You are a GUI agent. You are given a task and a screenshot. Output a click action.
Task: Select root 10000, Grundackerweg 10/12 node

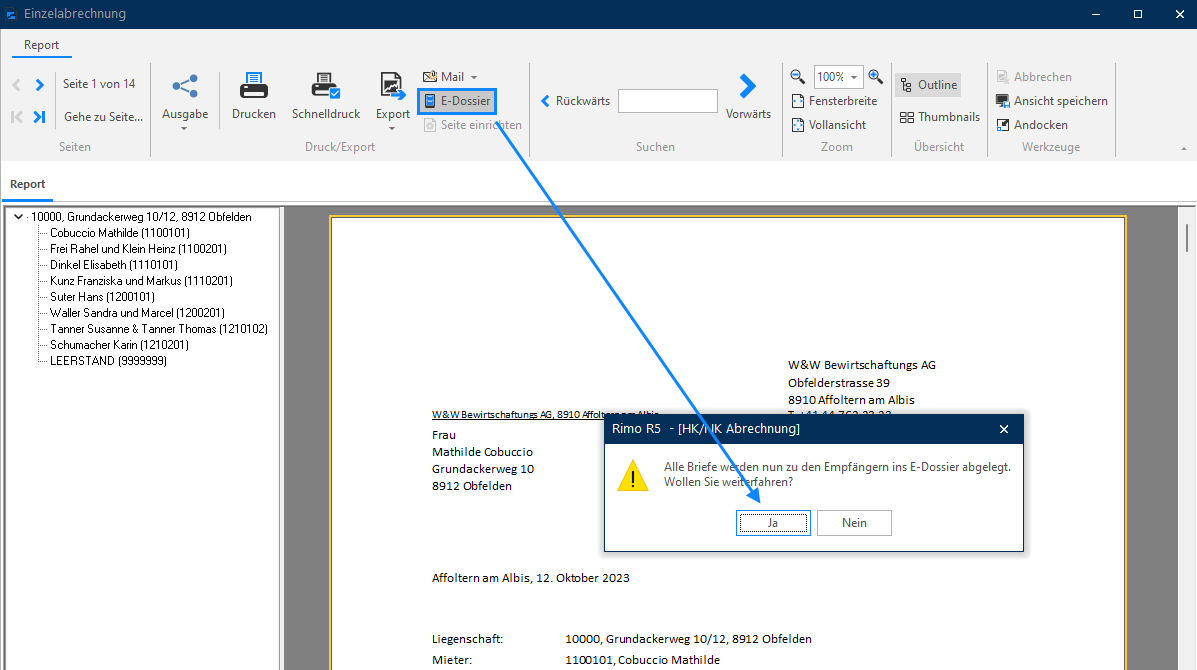point(141,217)
